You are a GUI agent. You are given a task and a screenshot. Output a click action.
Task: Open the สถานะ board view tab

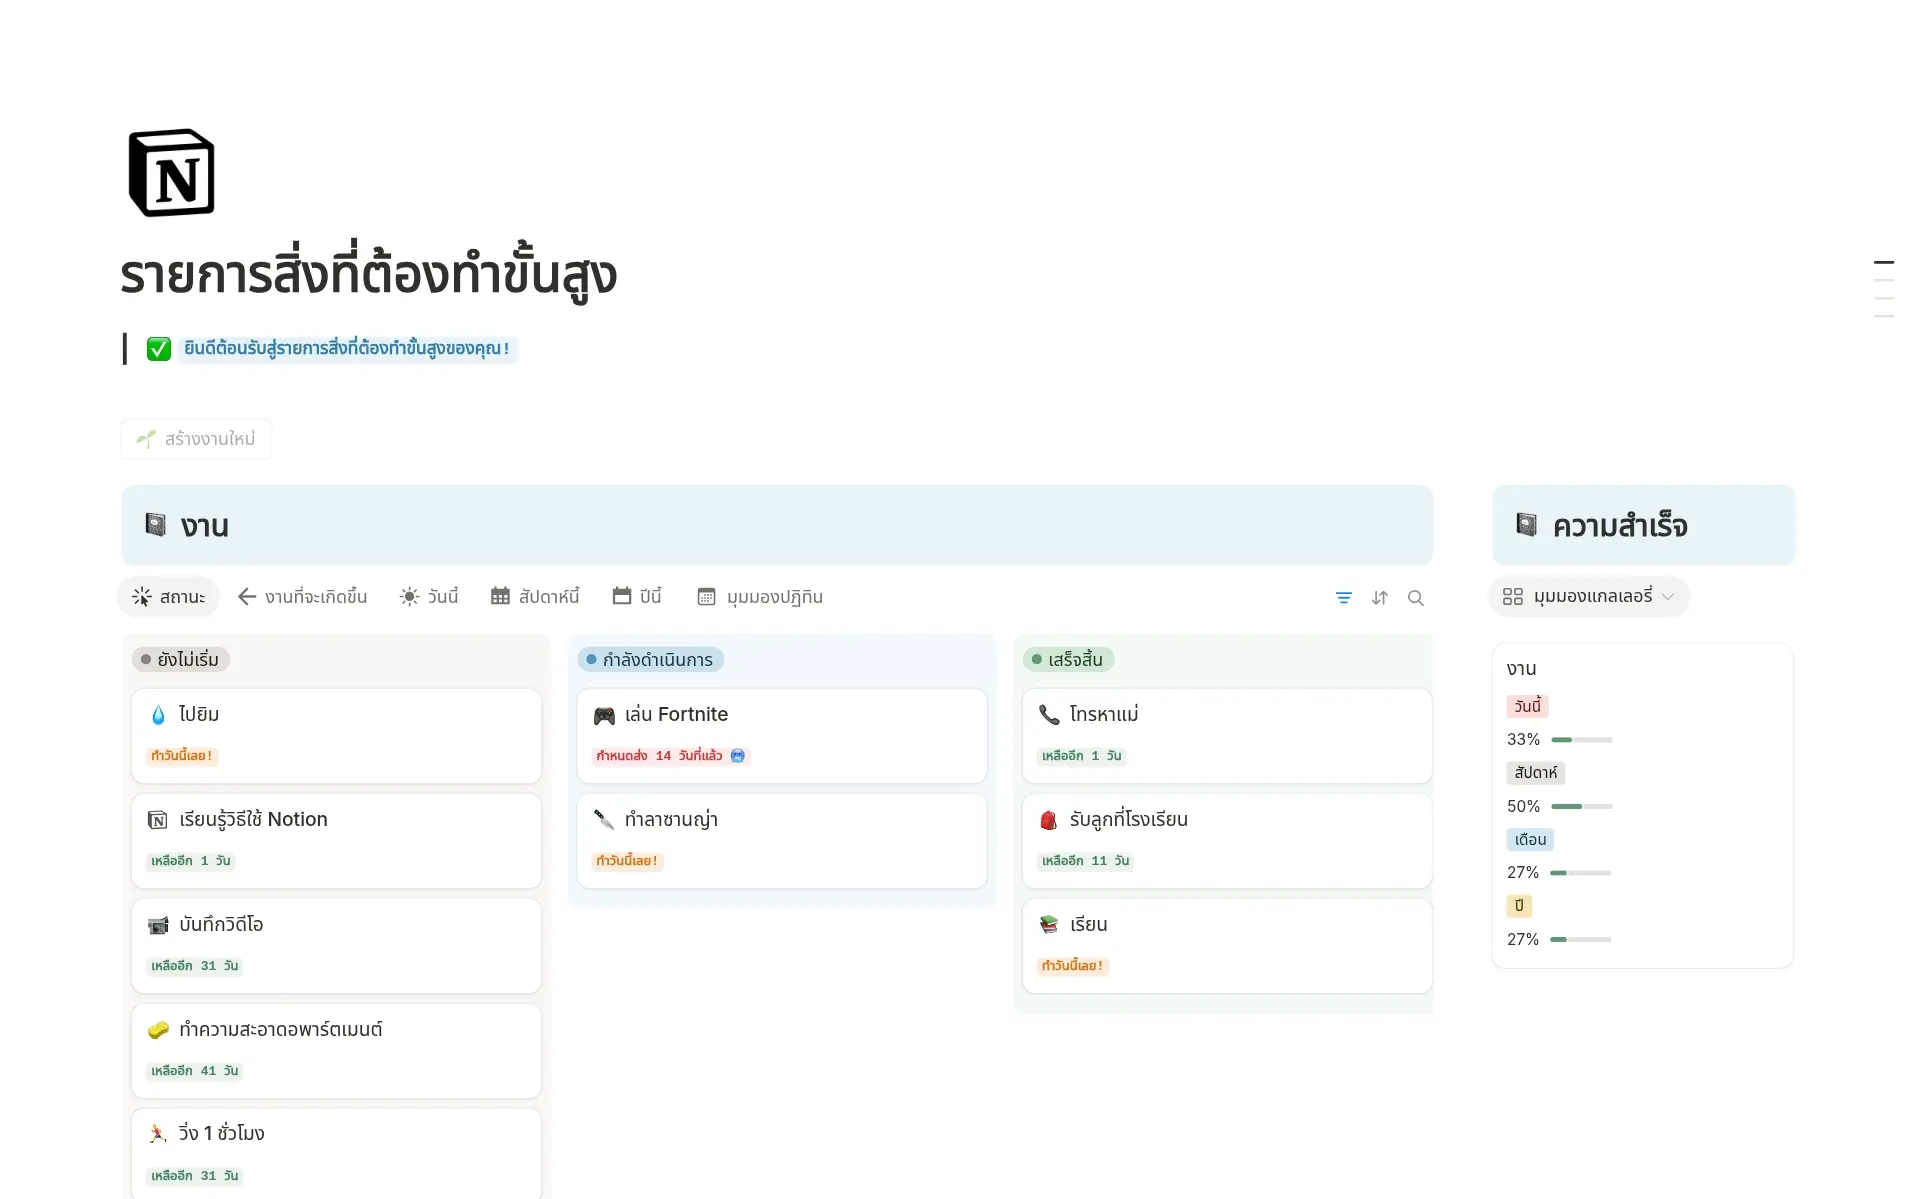point(169,597)
